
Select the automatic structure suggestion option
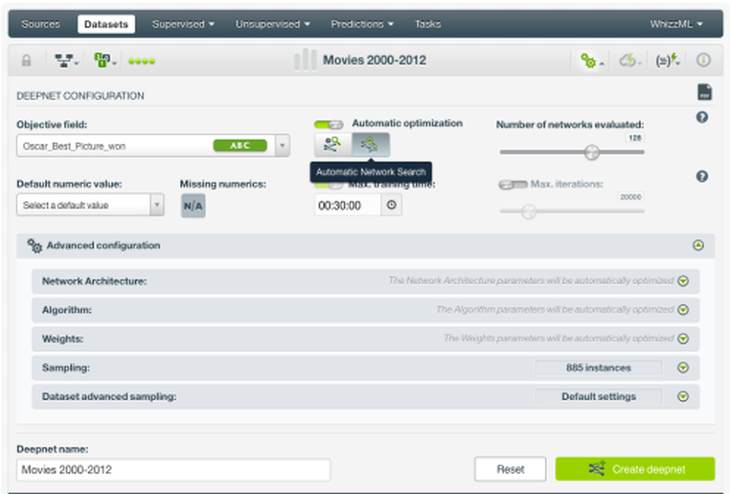[333, 145]
